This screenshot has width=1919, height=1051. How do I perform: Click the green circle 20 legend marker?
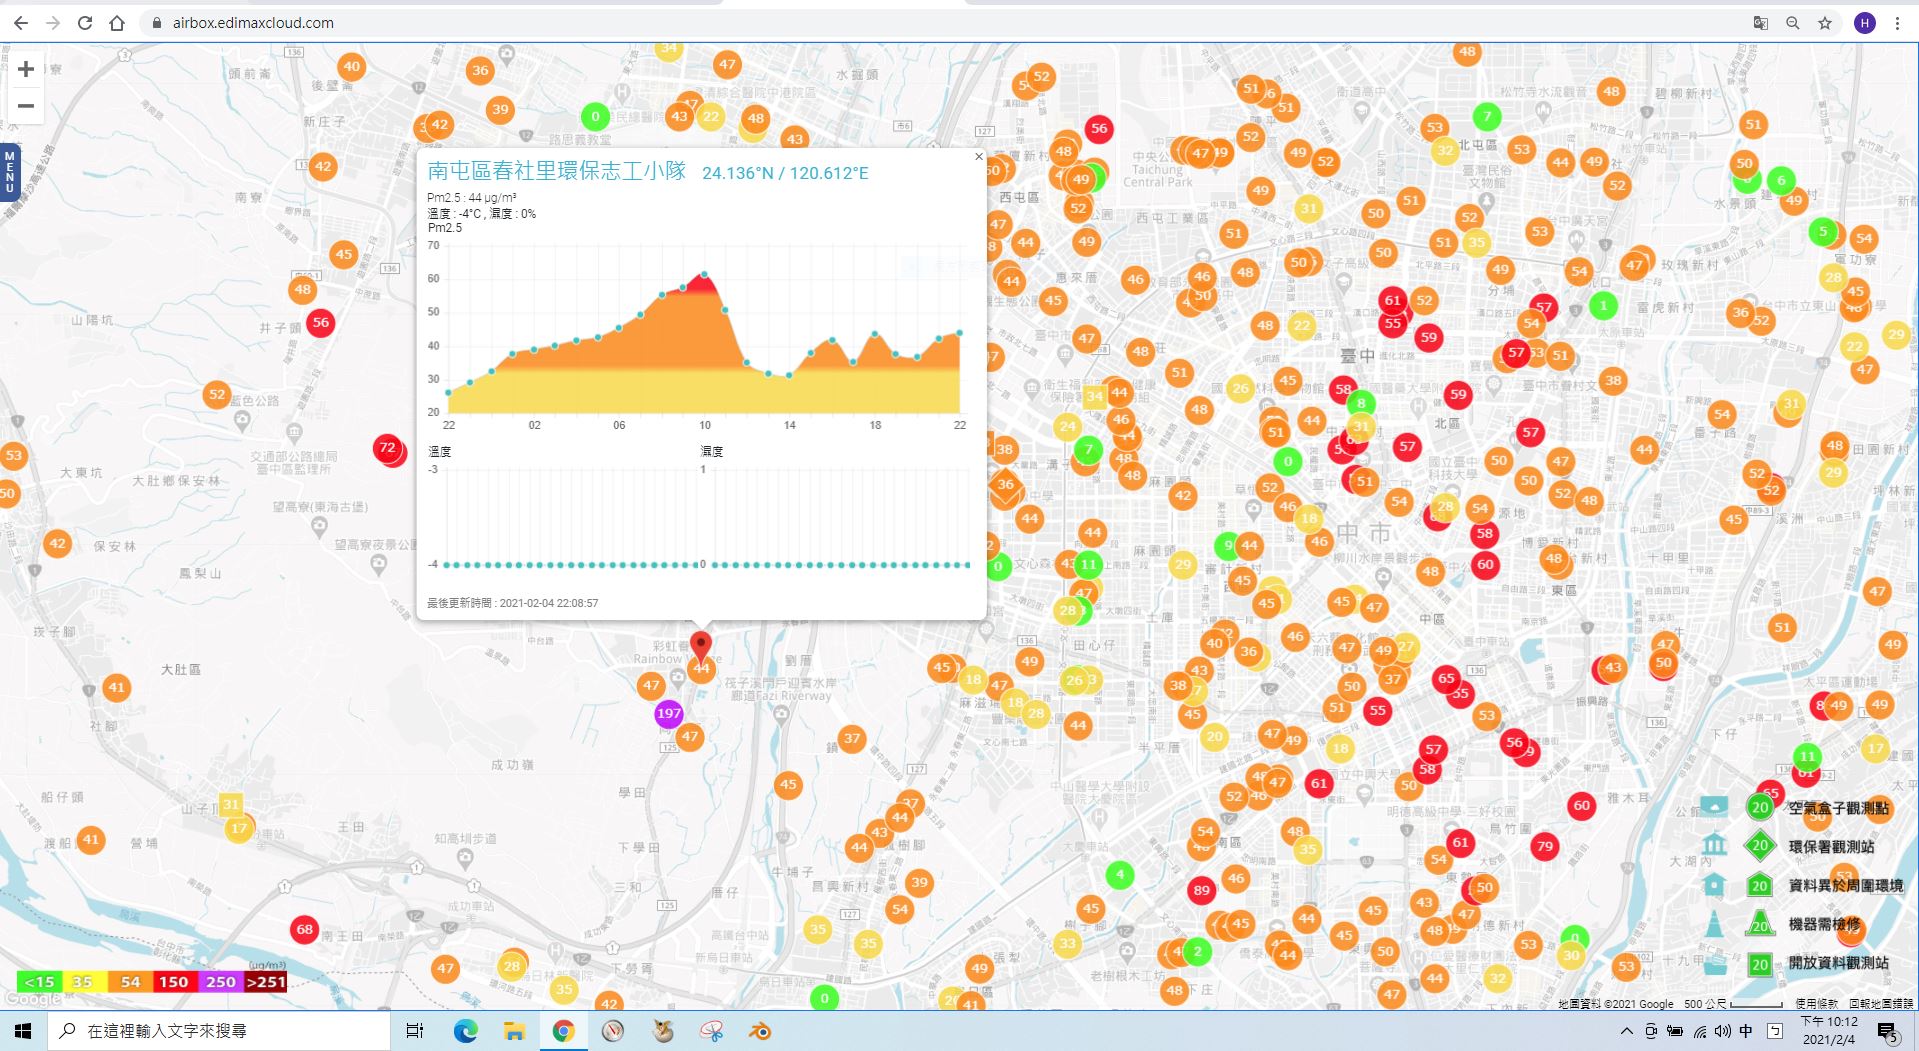(1760, 807)
